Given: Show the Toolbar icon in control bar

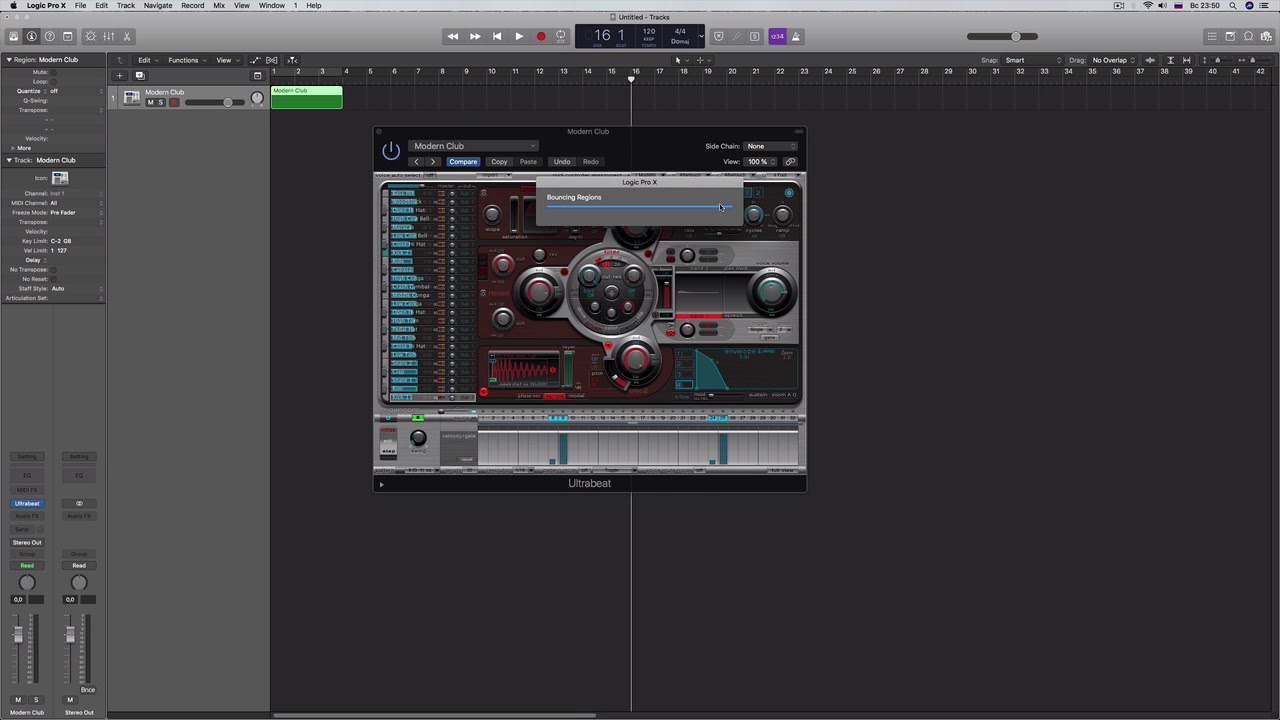Looking at the screenshot, I should point(68,37).
